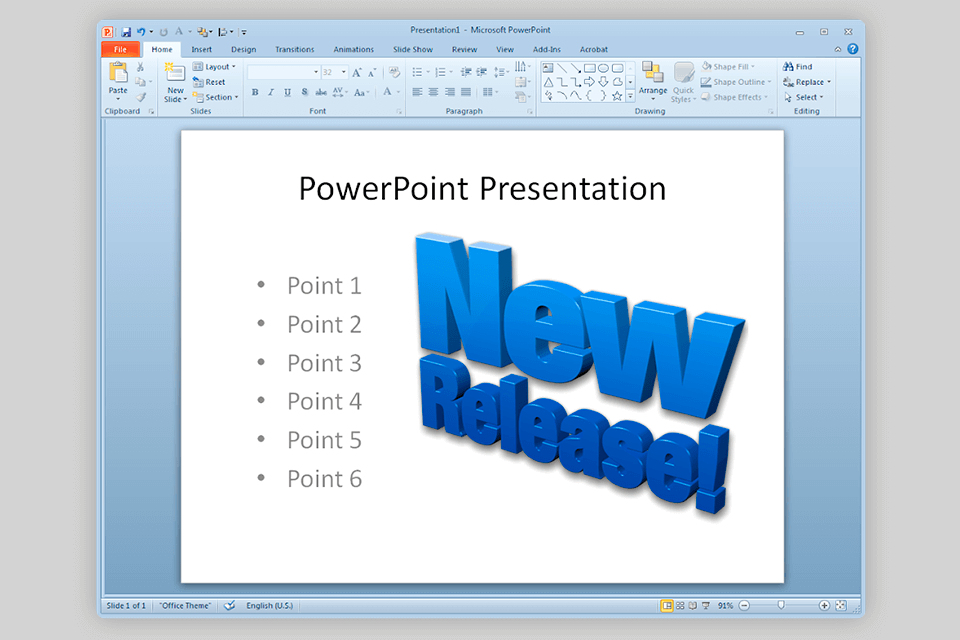Click the New Slide icon
Viewport: 960px width, 640px height.
174,72
